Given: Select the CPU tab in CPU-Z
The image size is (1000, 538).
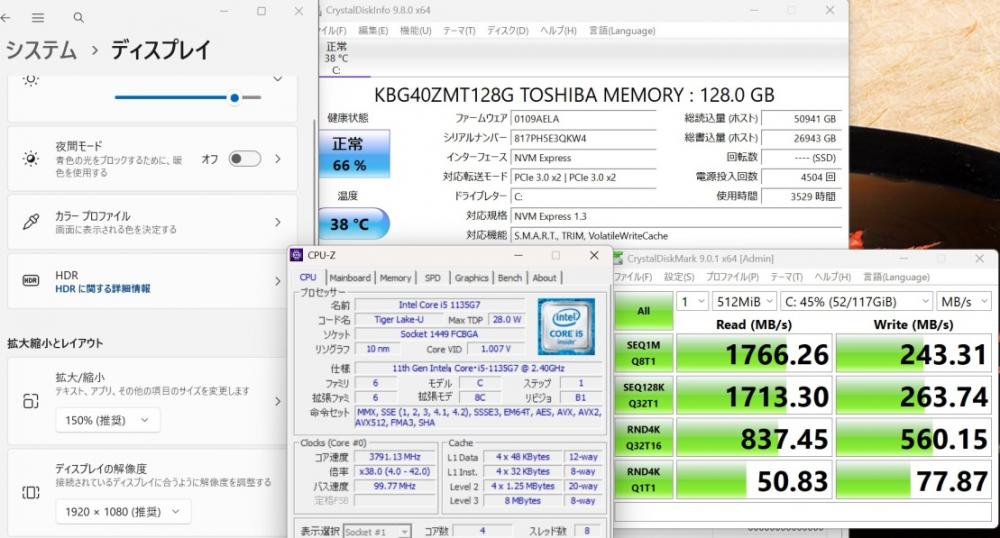Looking at the screenshot, I should click(308, 277).
